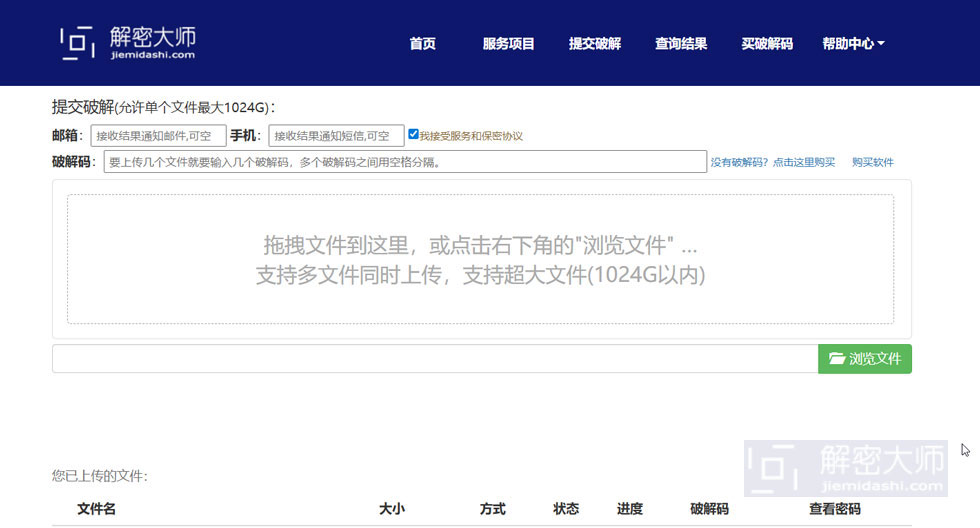Expand the 帮助中心 dropdown menu
Viewport: 980px width, 528px height.
853,44
